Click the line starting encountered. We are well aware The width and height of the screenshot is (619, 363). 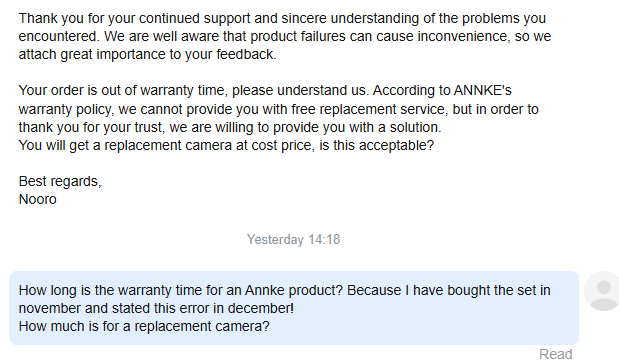tap(285, 36)
